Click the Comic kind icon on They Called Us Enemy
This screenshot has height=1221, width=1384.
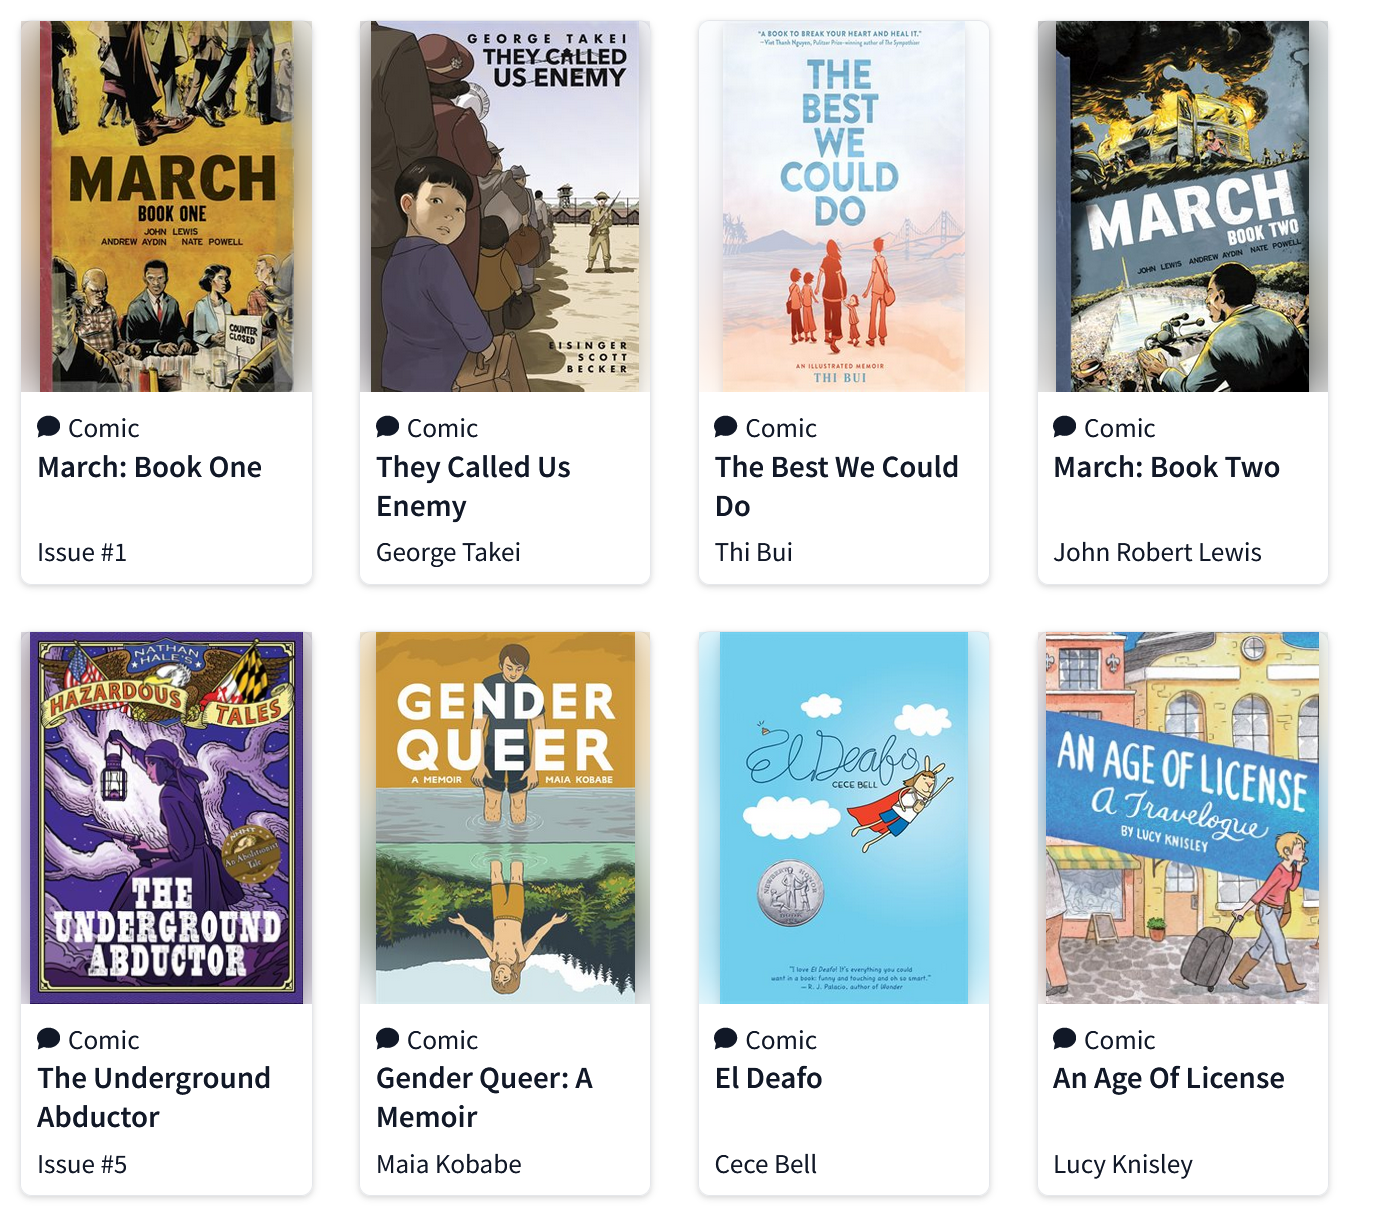(386, 427)
